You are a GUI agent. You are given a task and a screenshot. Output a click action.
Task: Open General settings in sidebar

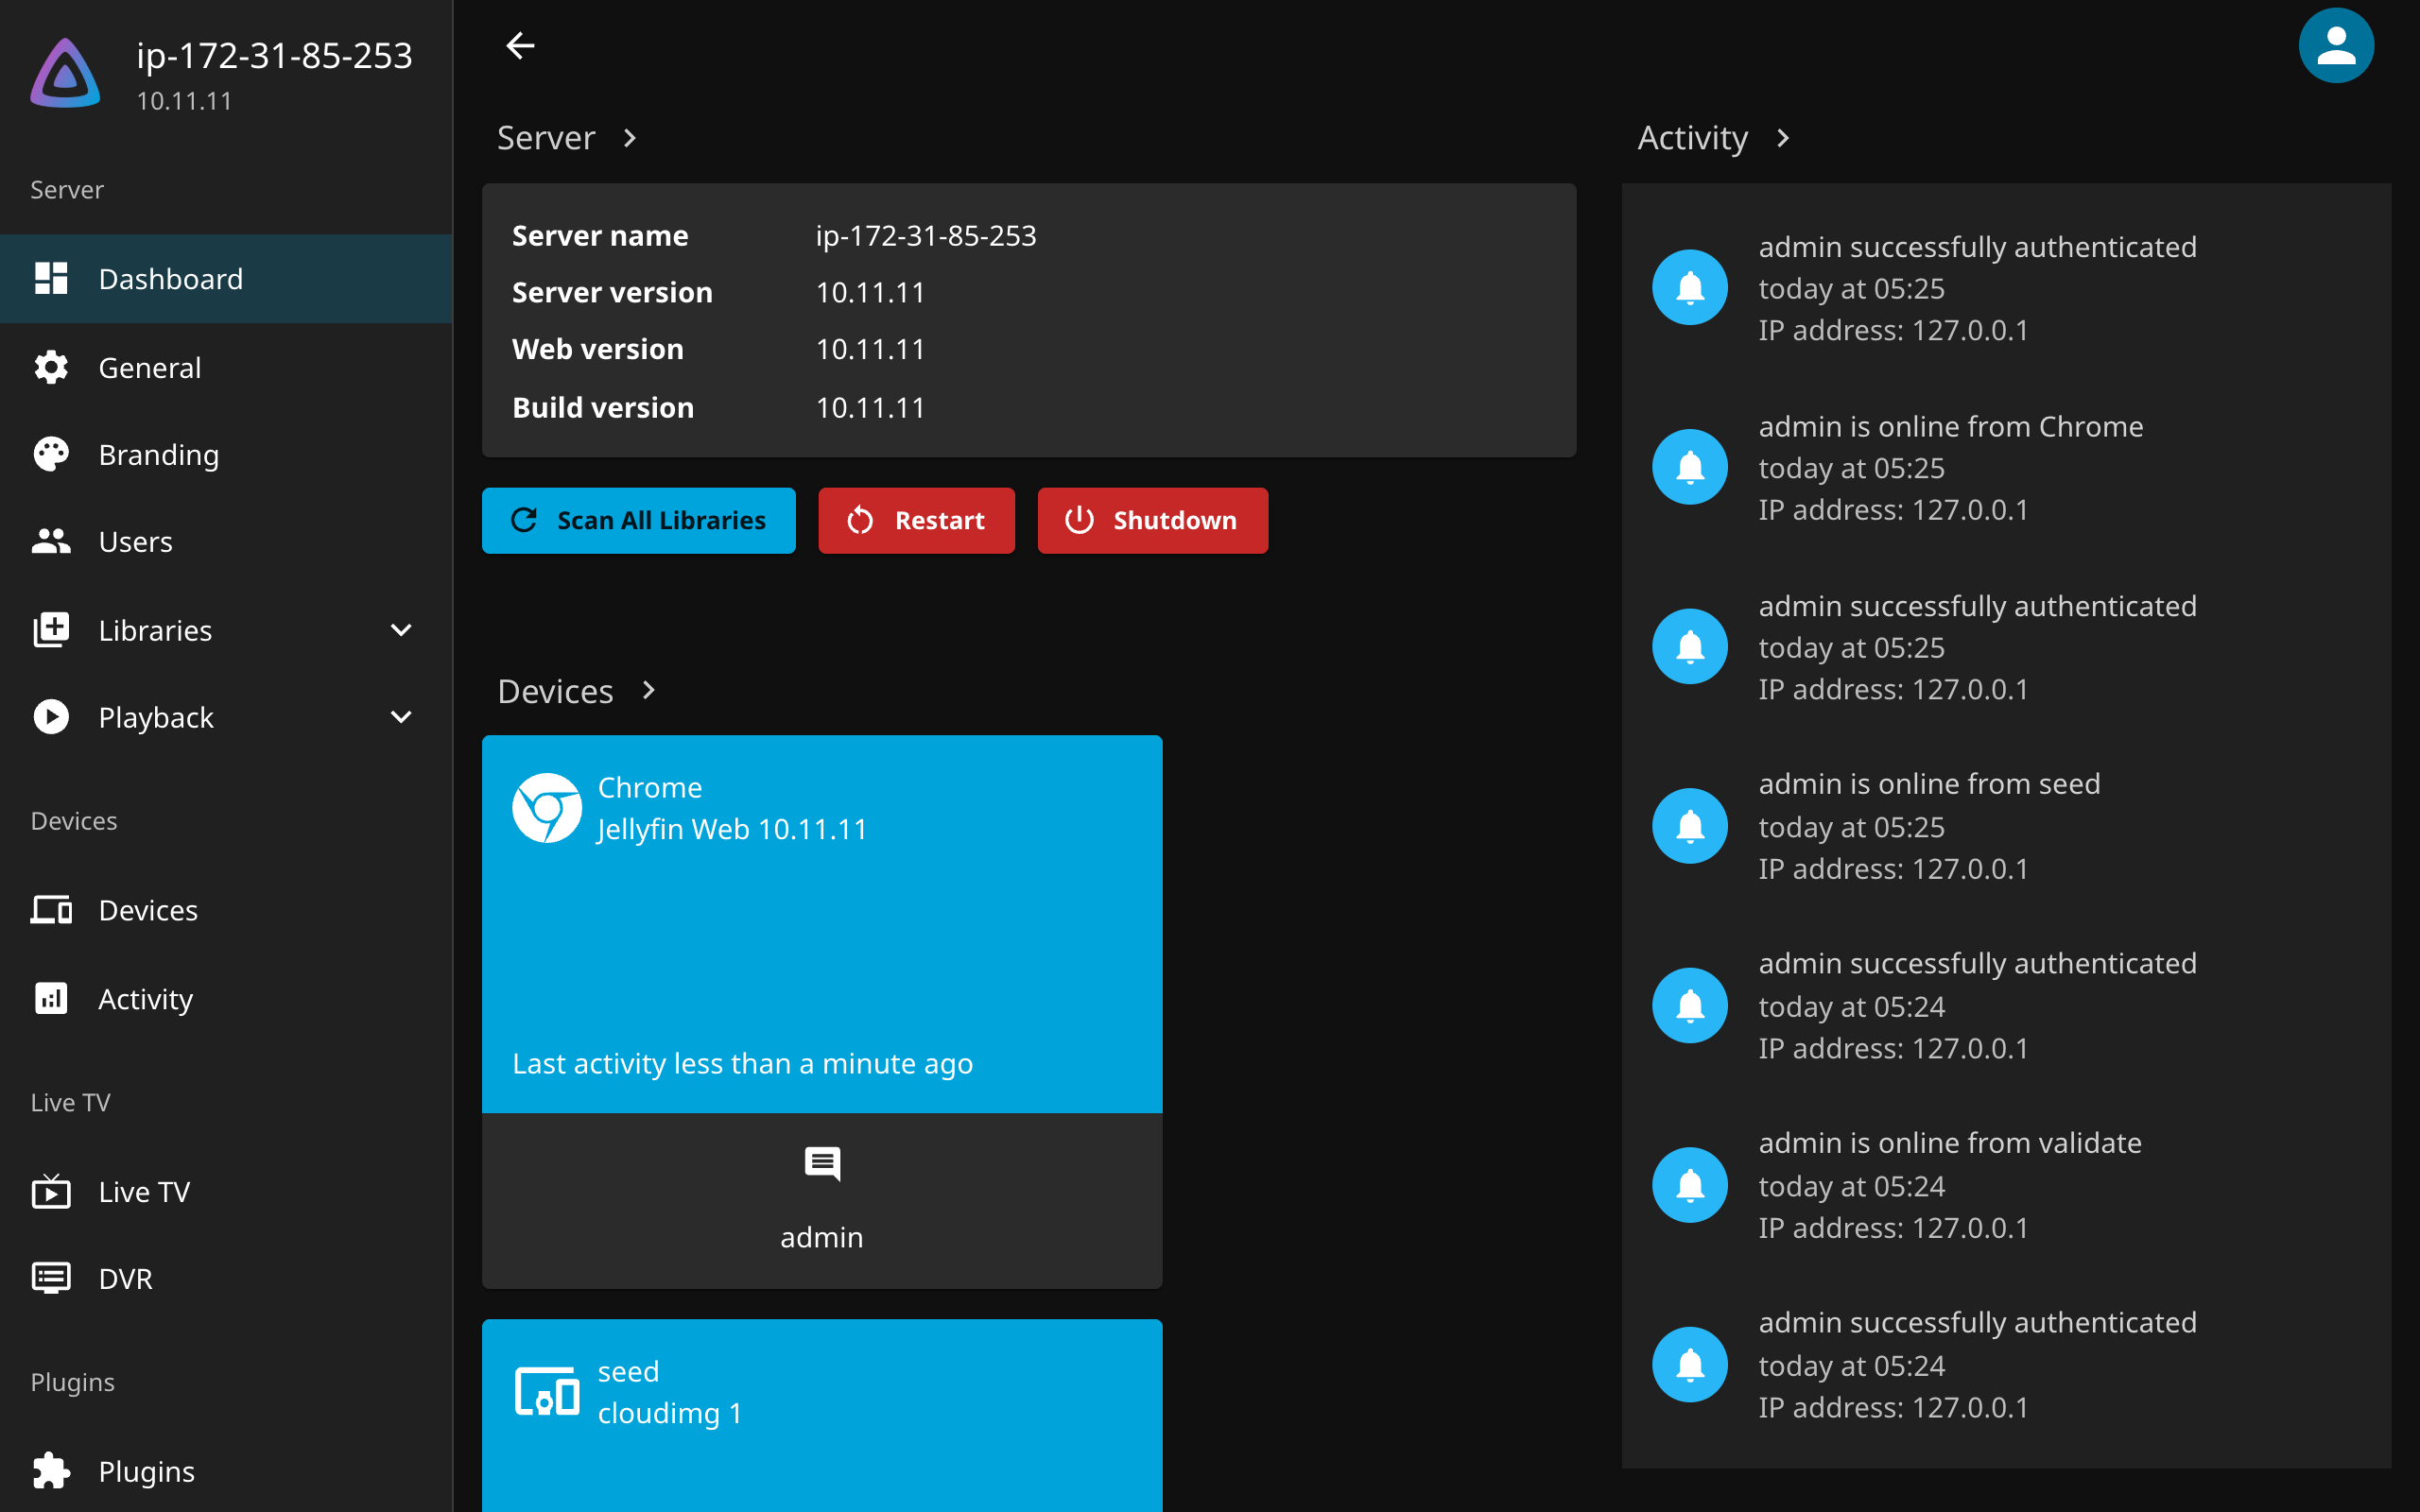(226, 367)
